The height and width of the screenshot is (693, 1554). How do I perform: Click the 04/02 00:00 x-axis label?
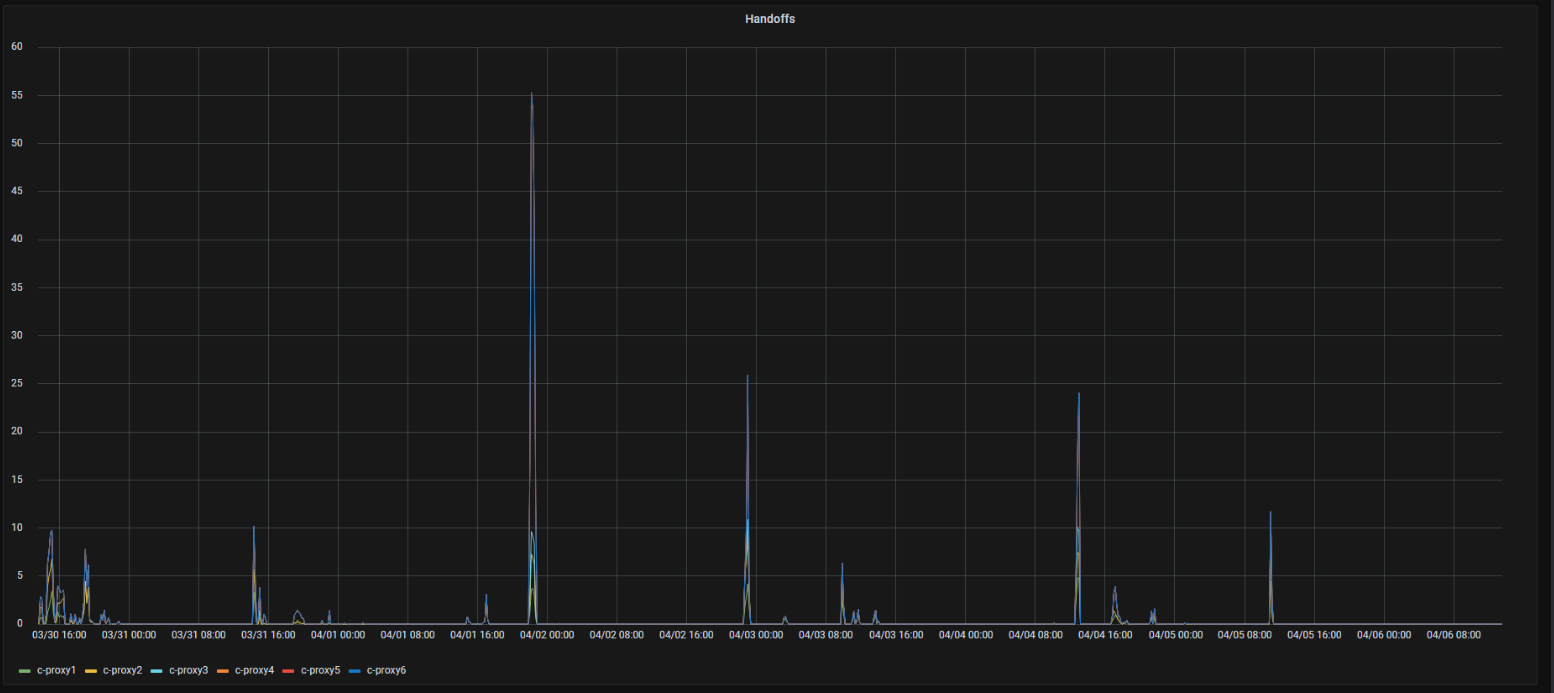tap(547, 635)
